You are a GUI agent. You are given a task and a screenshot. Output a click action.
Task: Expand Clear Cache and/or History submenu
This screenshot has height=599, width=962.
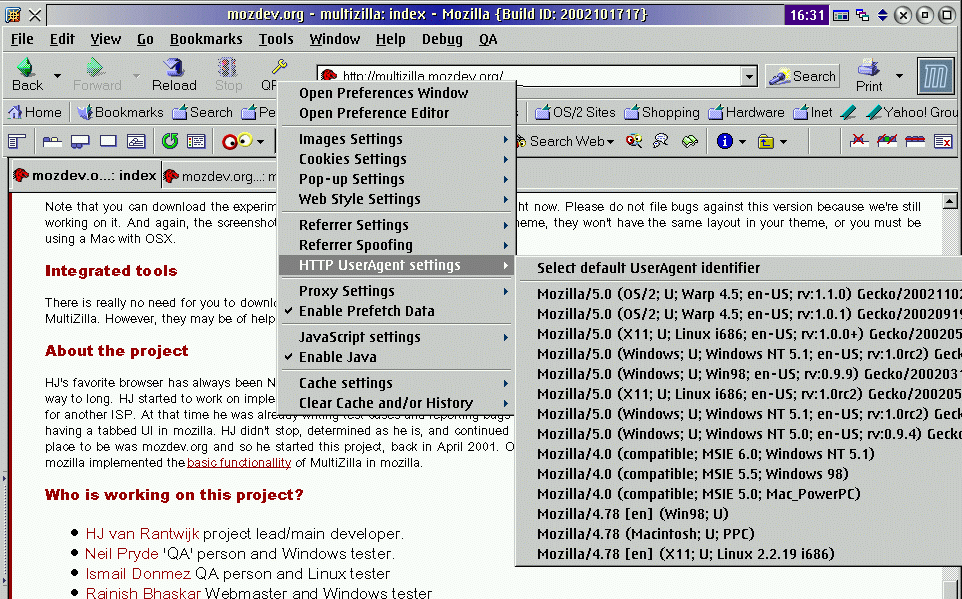coord(396,403)
